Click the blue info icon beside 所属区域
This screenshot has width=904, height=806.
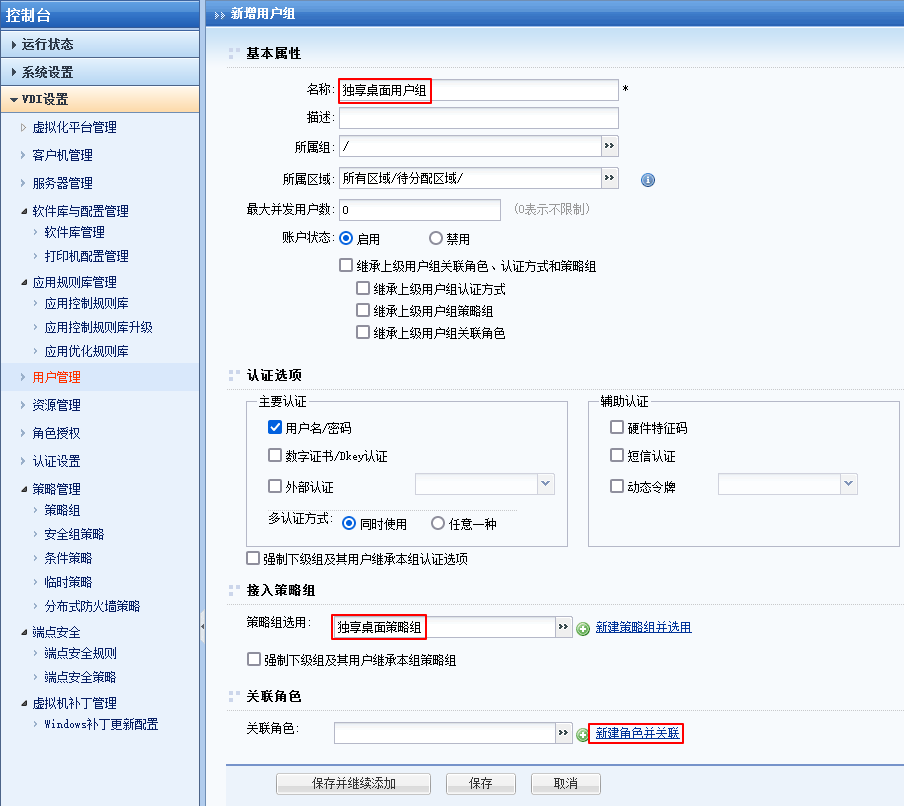point(647,180)
